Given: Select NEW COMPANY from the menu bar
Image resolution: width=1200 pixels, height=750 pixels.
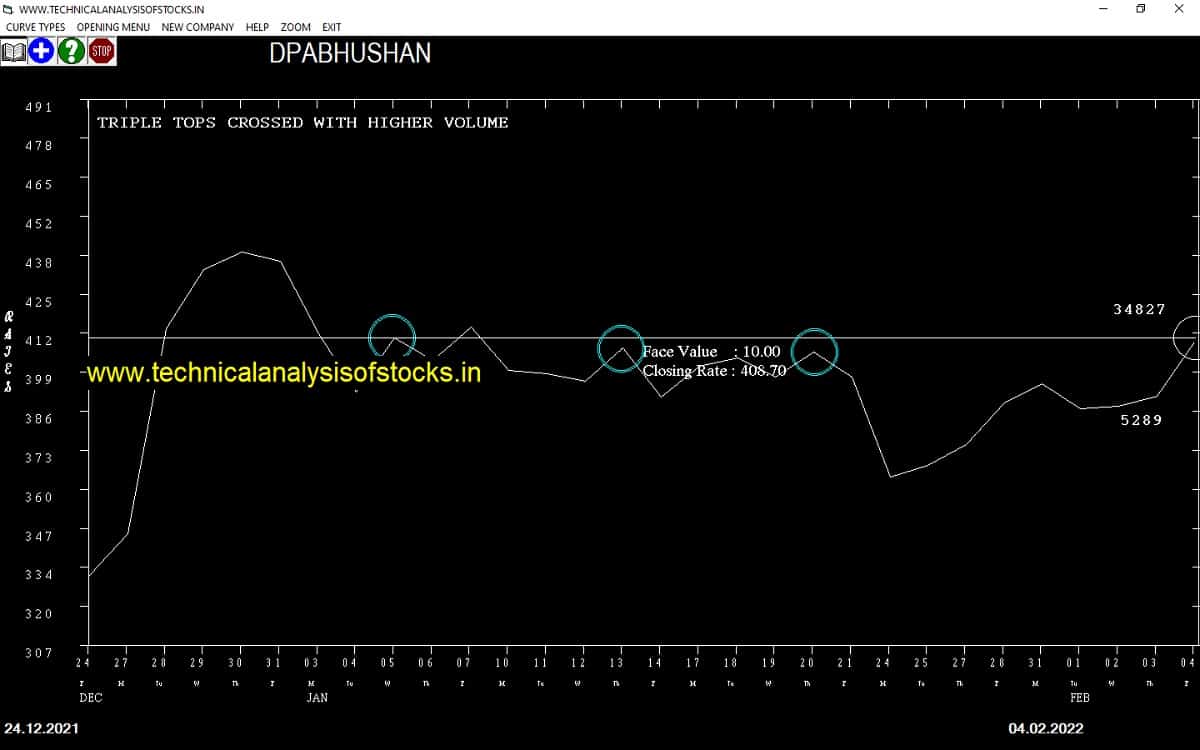Looking at the screenshot, I should click(197, 27).
